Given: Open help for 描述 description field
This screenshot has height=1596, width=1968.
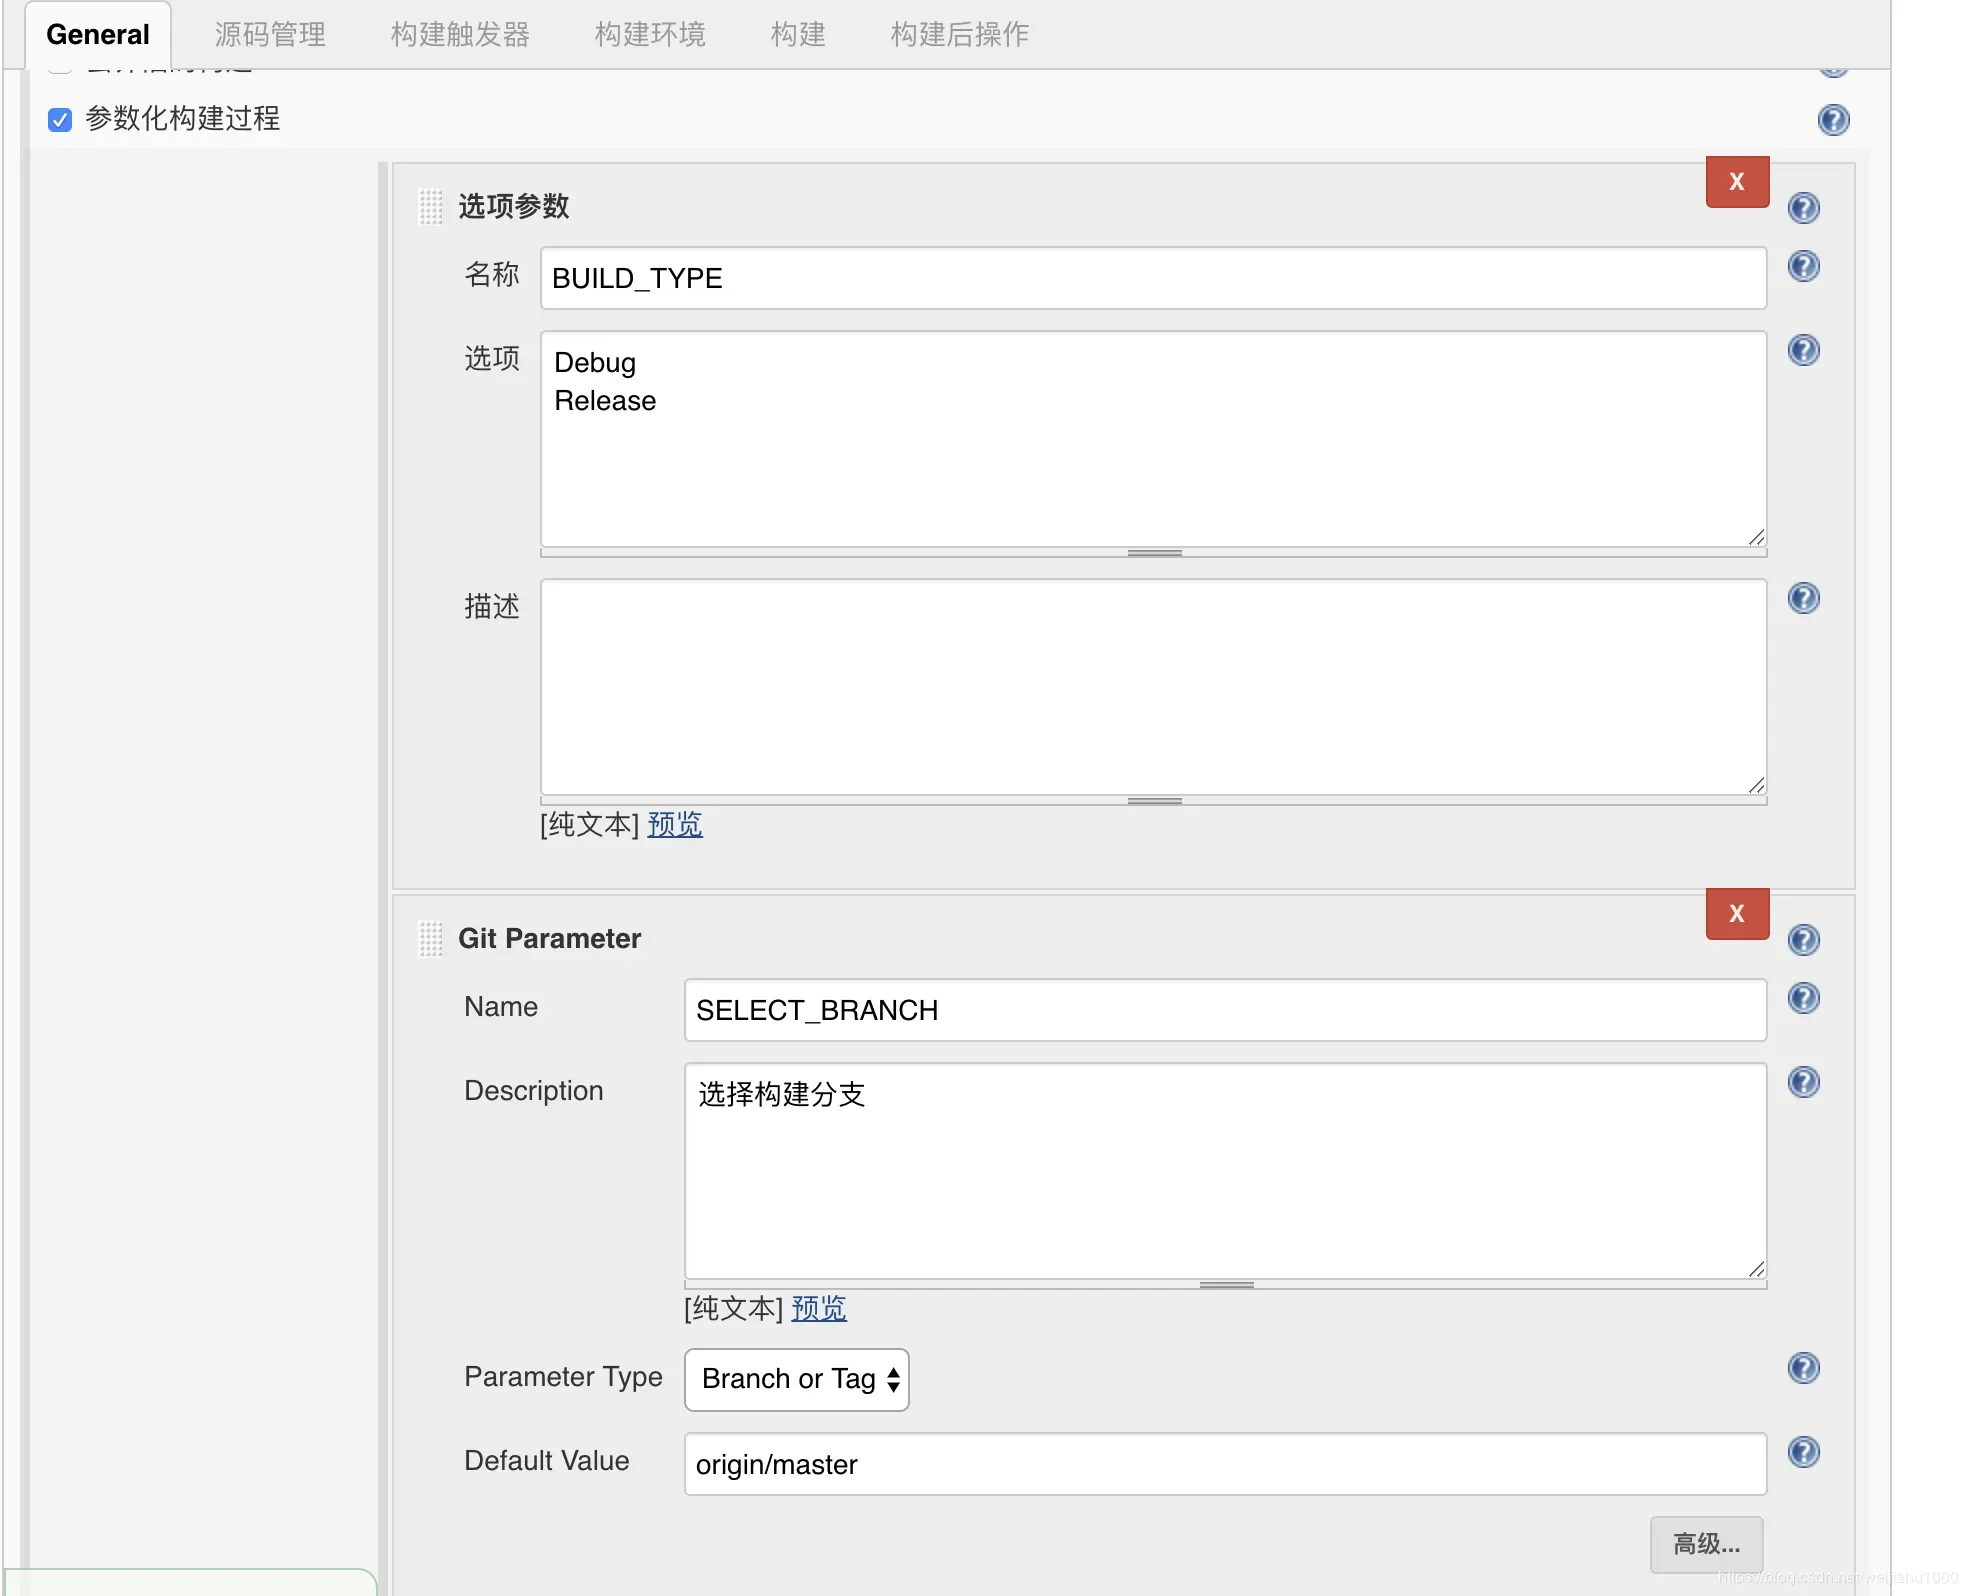Looking at the screenshot, I should click(1802, 598).
